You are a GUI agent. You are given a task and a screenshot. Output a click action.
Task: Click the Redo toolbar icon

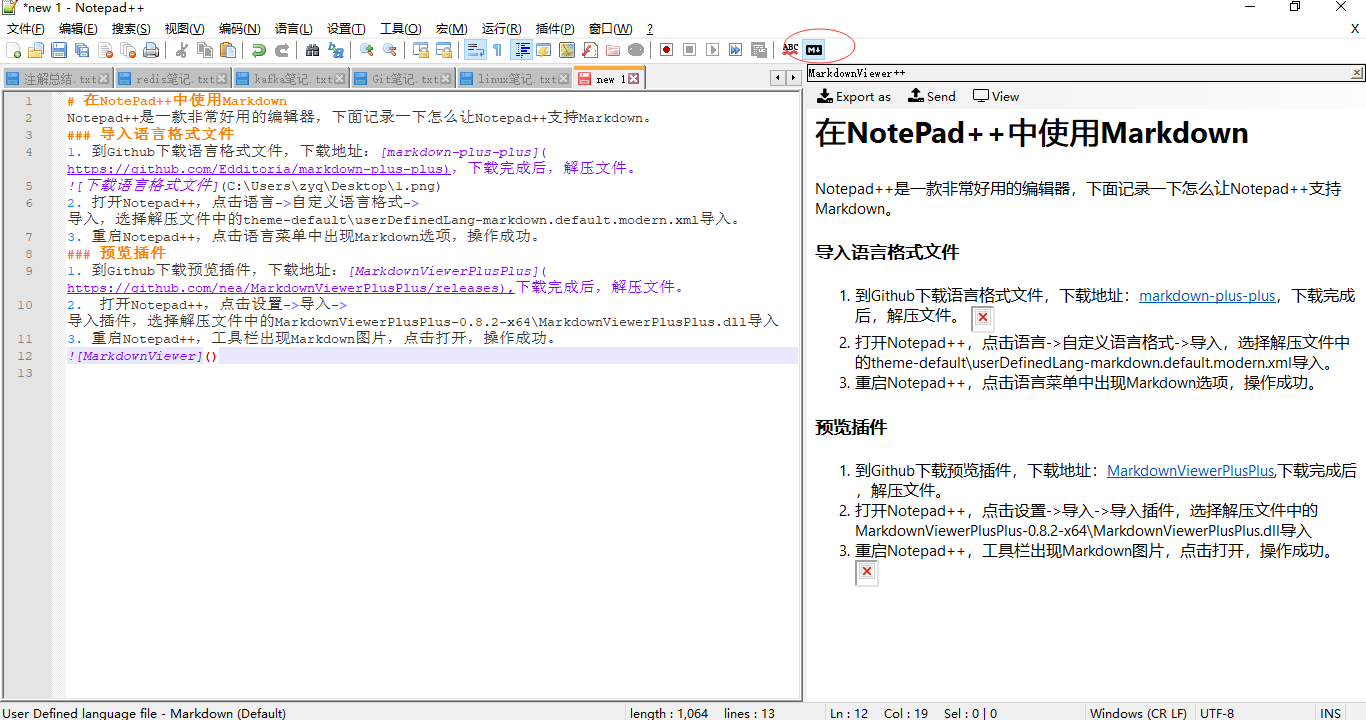[x=282, y=49]
